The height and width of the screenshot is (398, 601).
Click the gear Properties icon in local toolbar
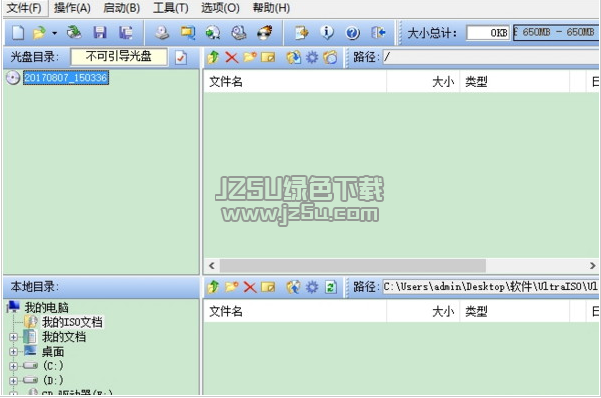[x=312, y=287]
